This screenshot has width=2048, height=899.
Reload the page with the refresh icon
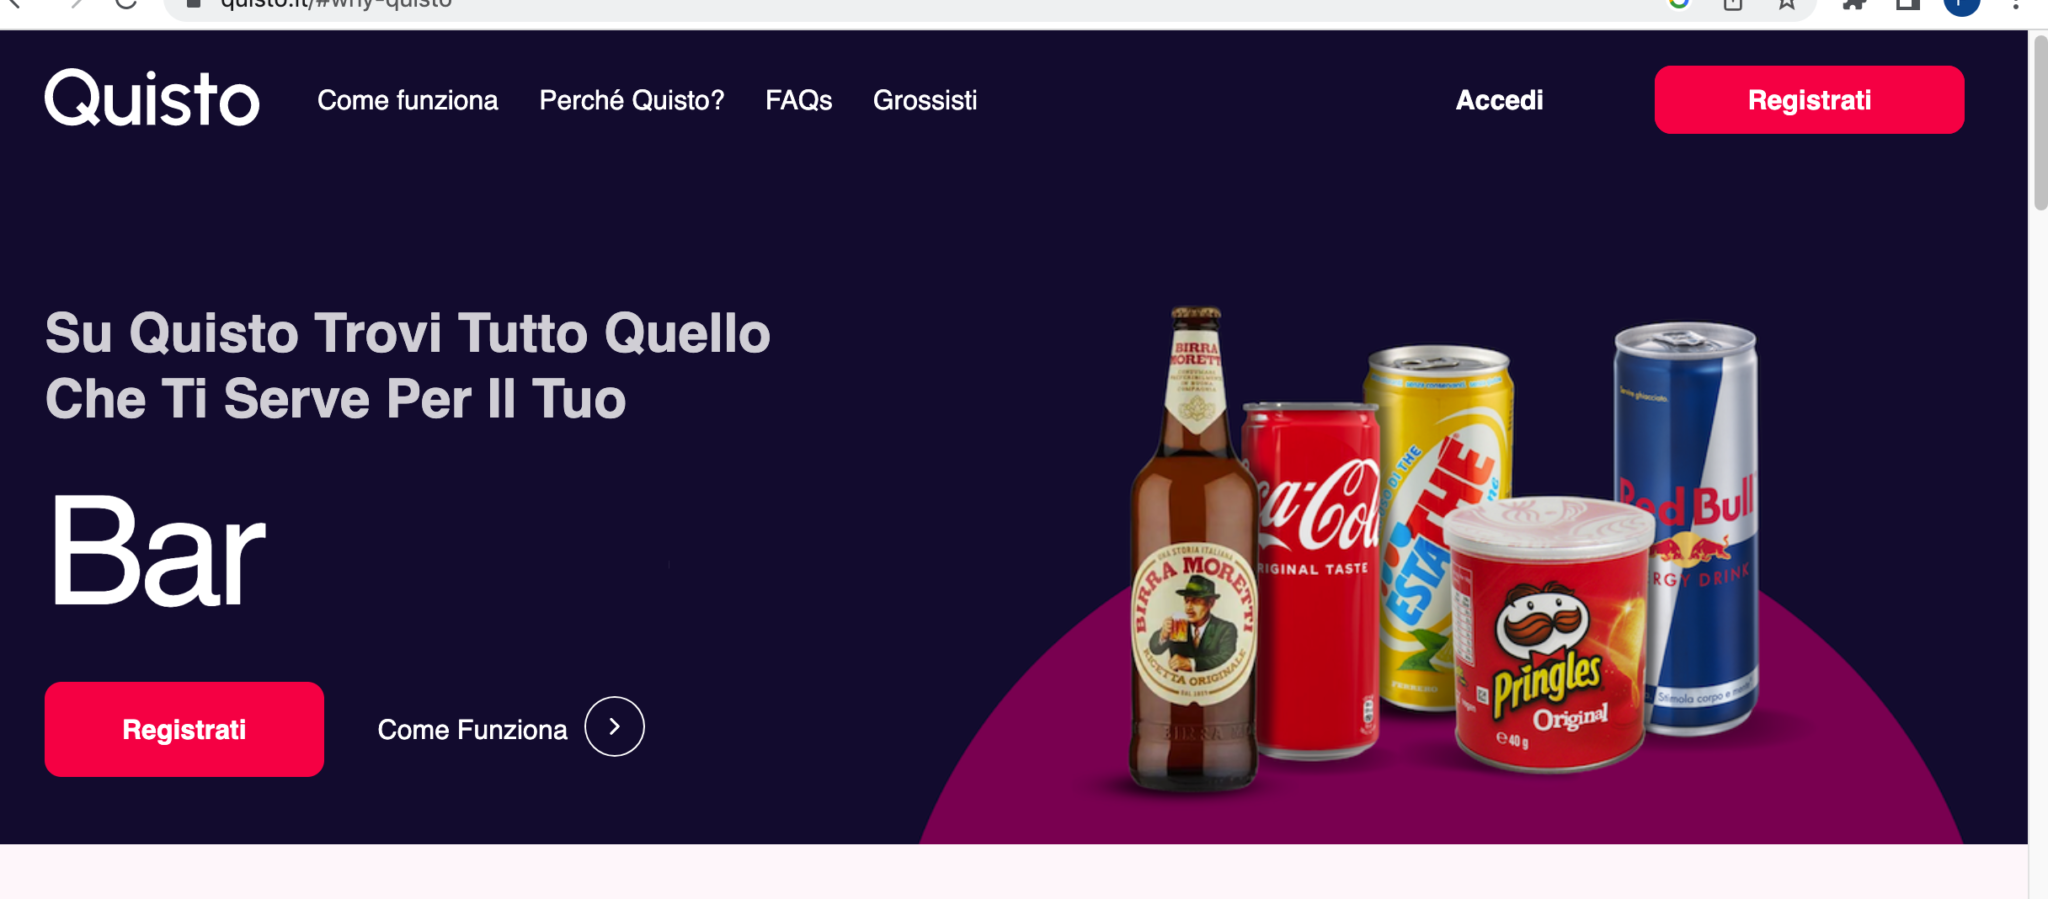[x=125, y=4]
